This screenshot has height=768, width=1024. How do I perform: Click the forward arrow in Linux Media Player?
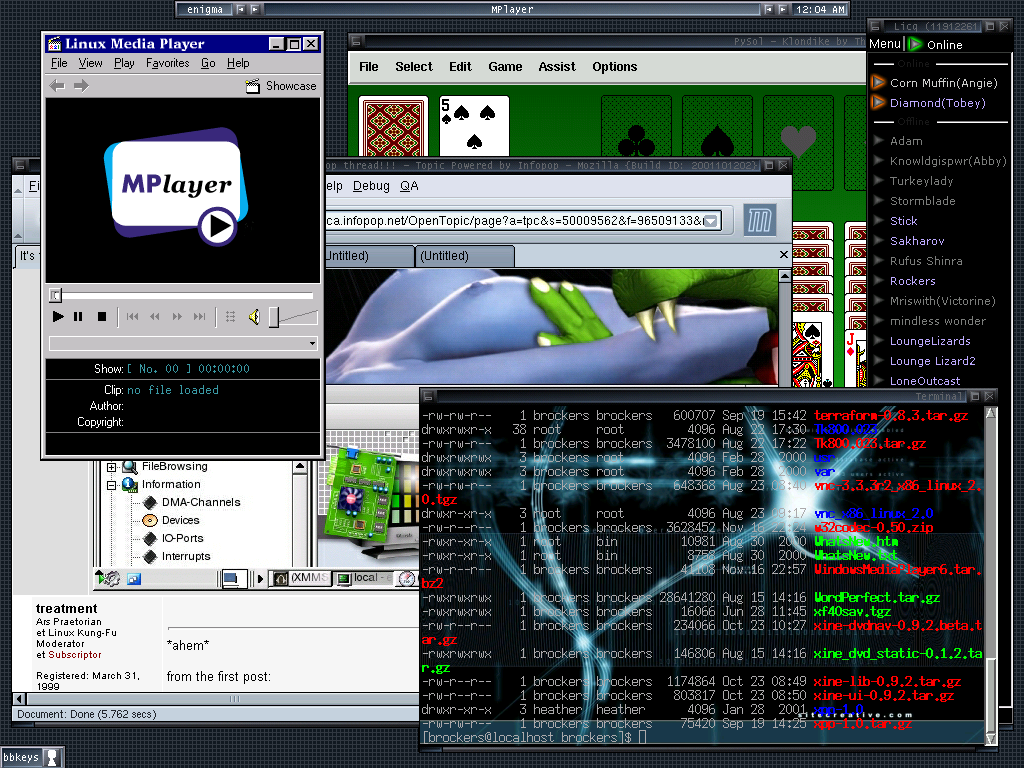pyautogui.click(x=81, y=86)
